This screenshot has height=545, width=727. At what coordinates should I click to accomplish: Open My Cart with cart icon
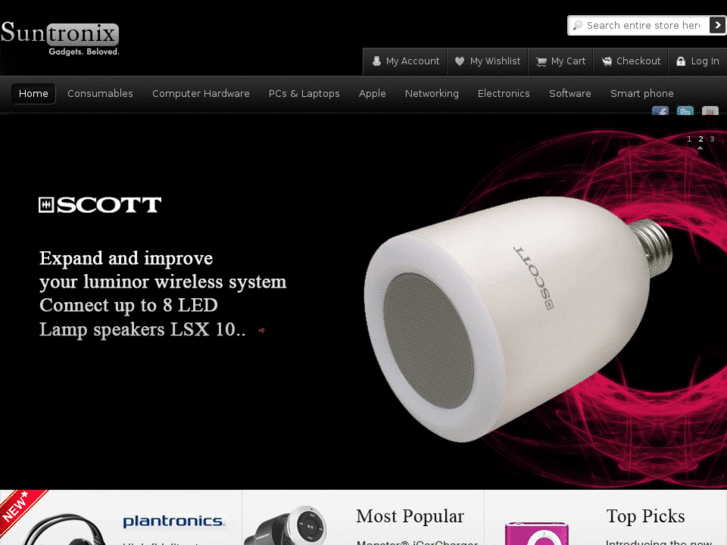(x=561, y=61)
